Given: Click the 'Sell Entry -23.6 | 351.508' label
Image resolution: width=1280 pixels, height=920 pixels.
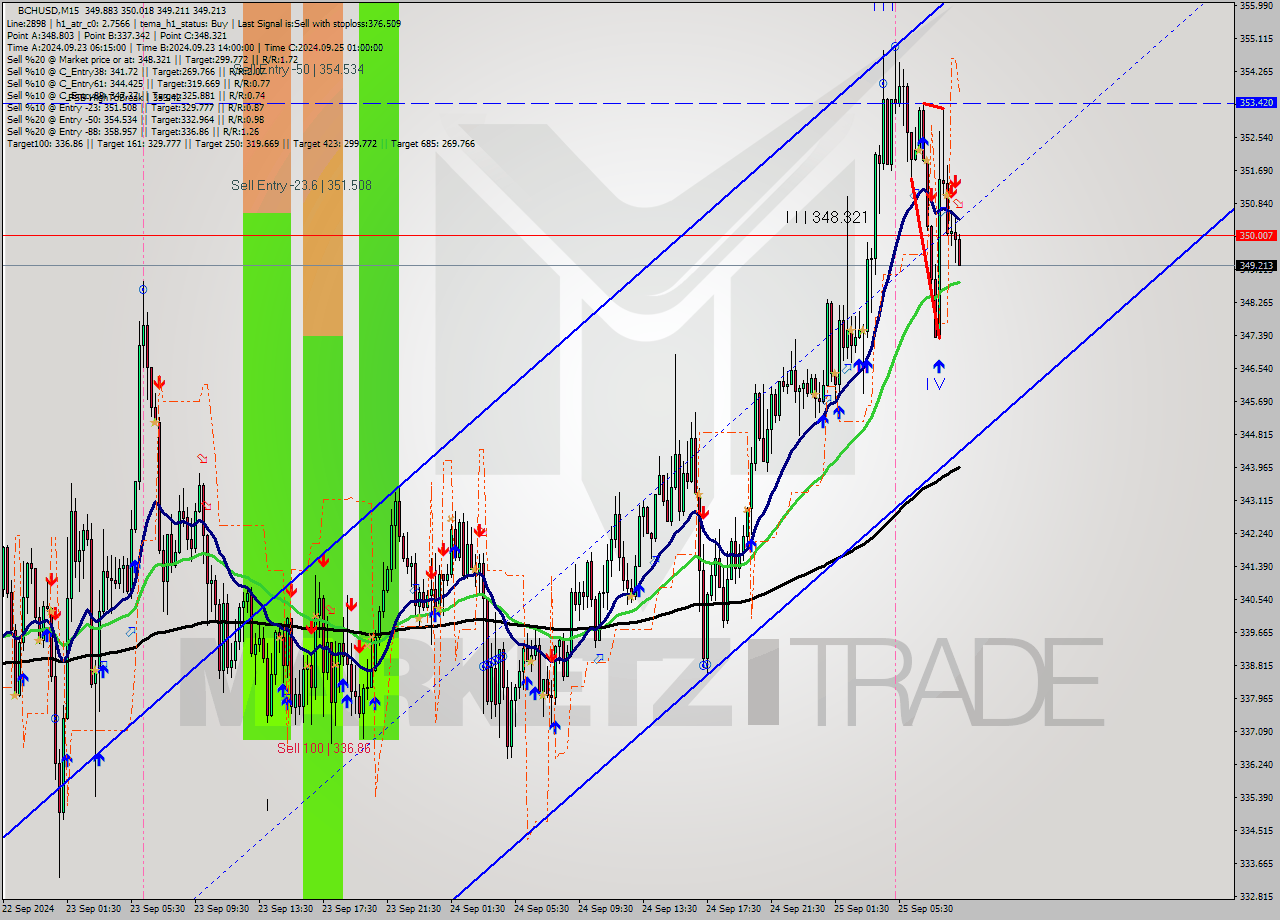Looking at the screenshot, I should pos(301,185).
